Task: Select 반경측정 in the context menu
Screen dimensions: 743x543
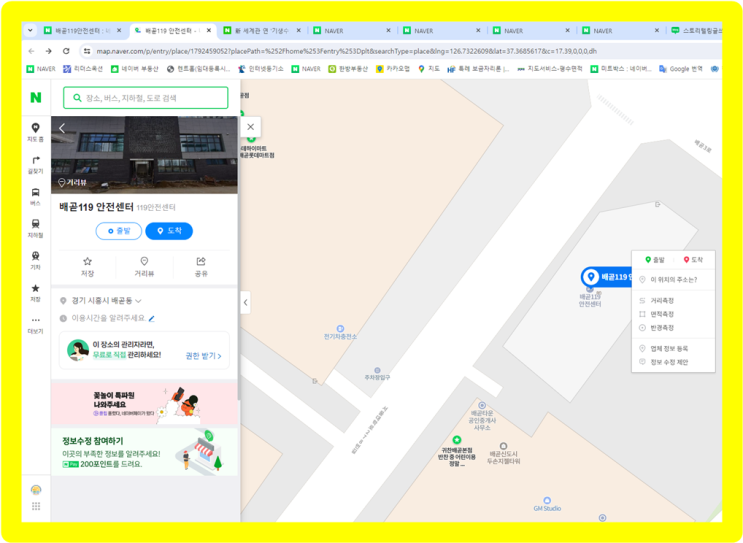Action: [673, 328]
